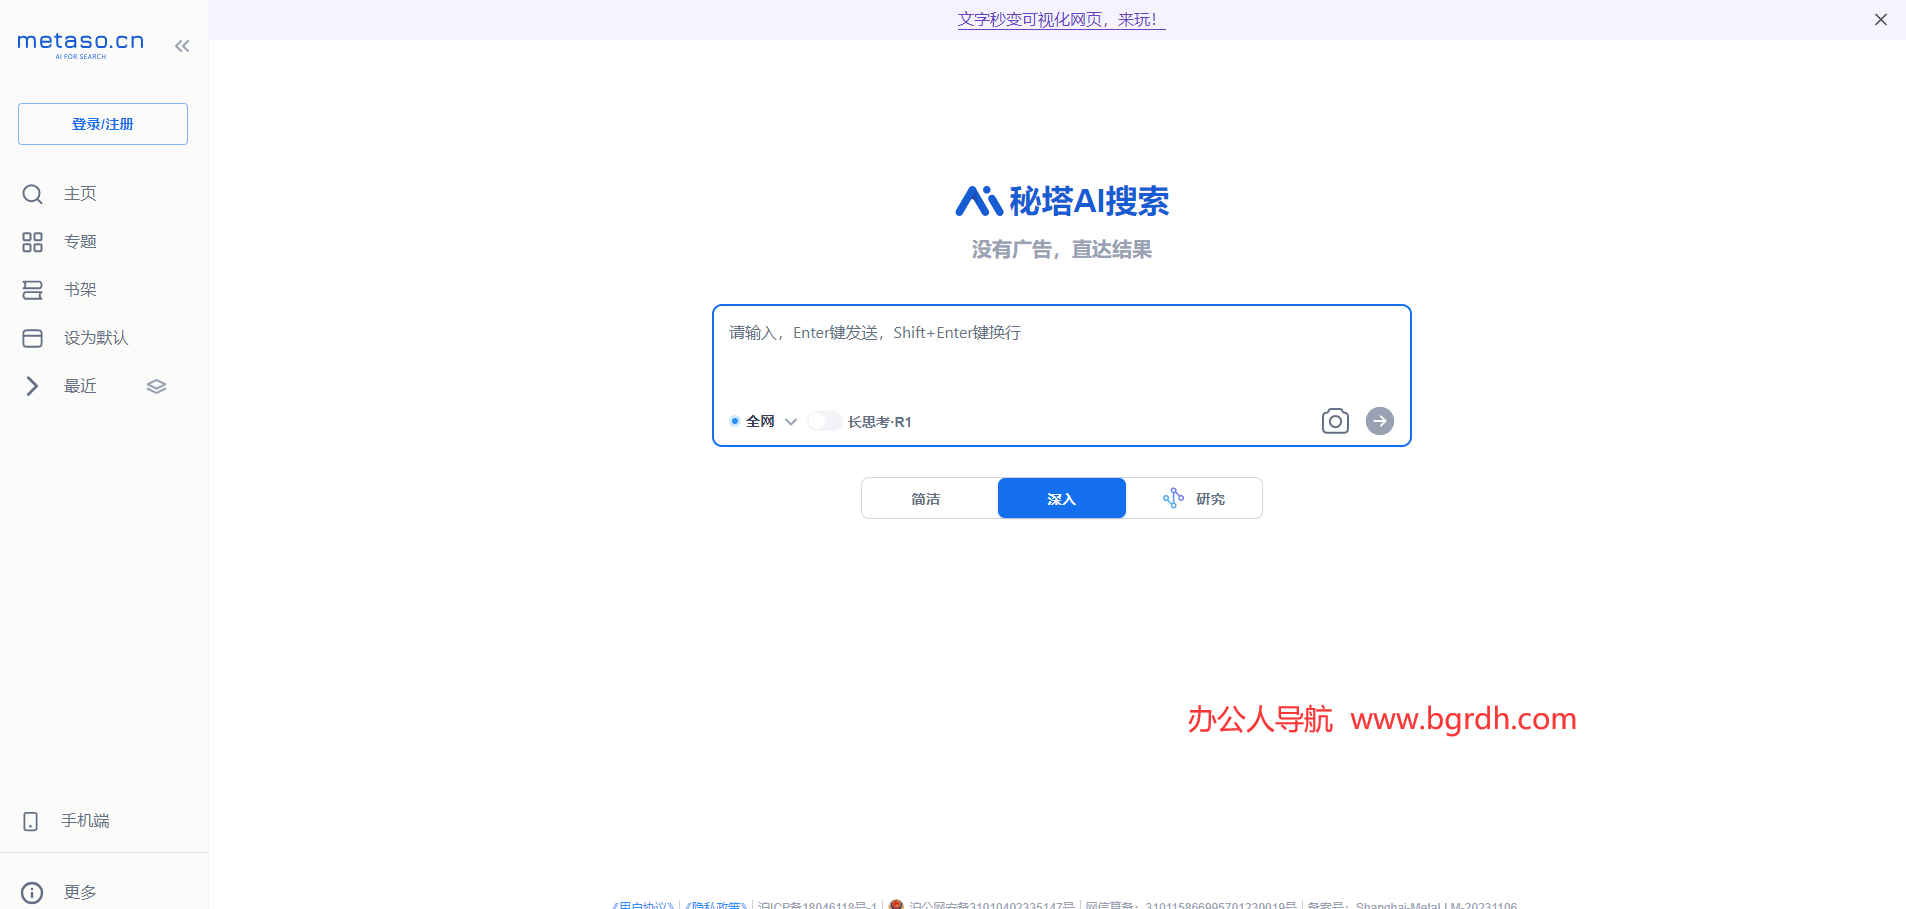This screenshot has width=1906, height=909.
Task: Open the 主页 search home page
Action: (x=80, y=193)
